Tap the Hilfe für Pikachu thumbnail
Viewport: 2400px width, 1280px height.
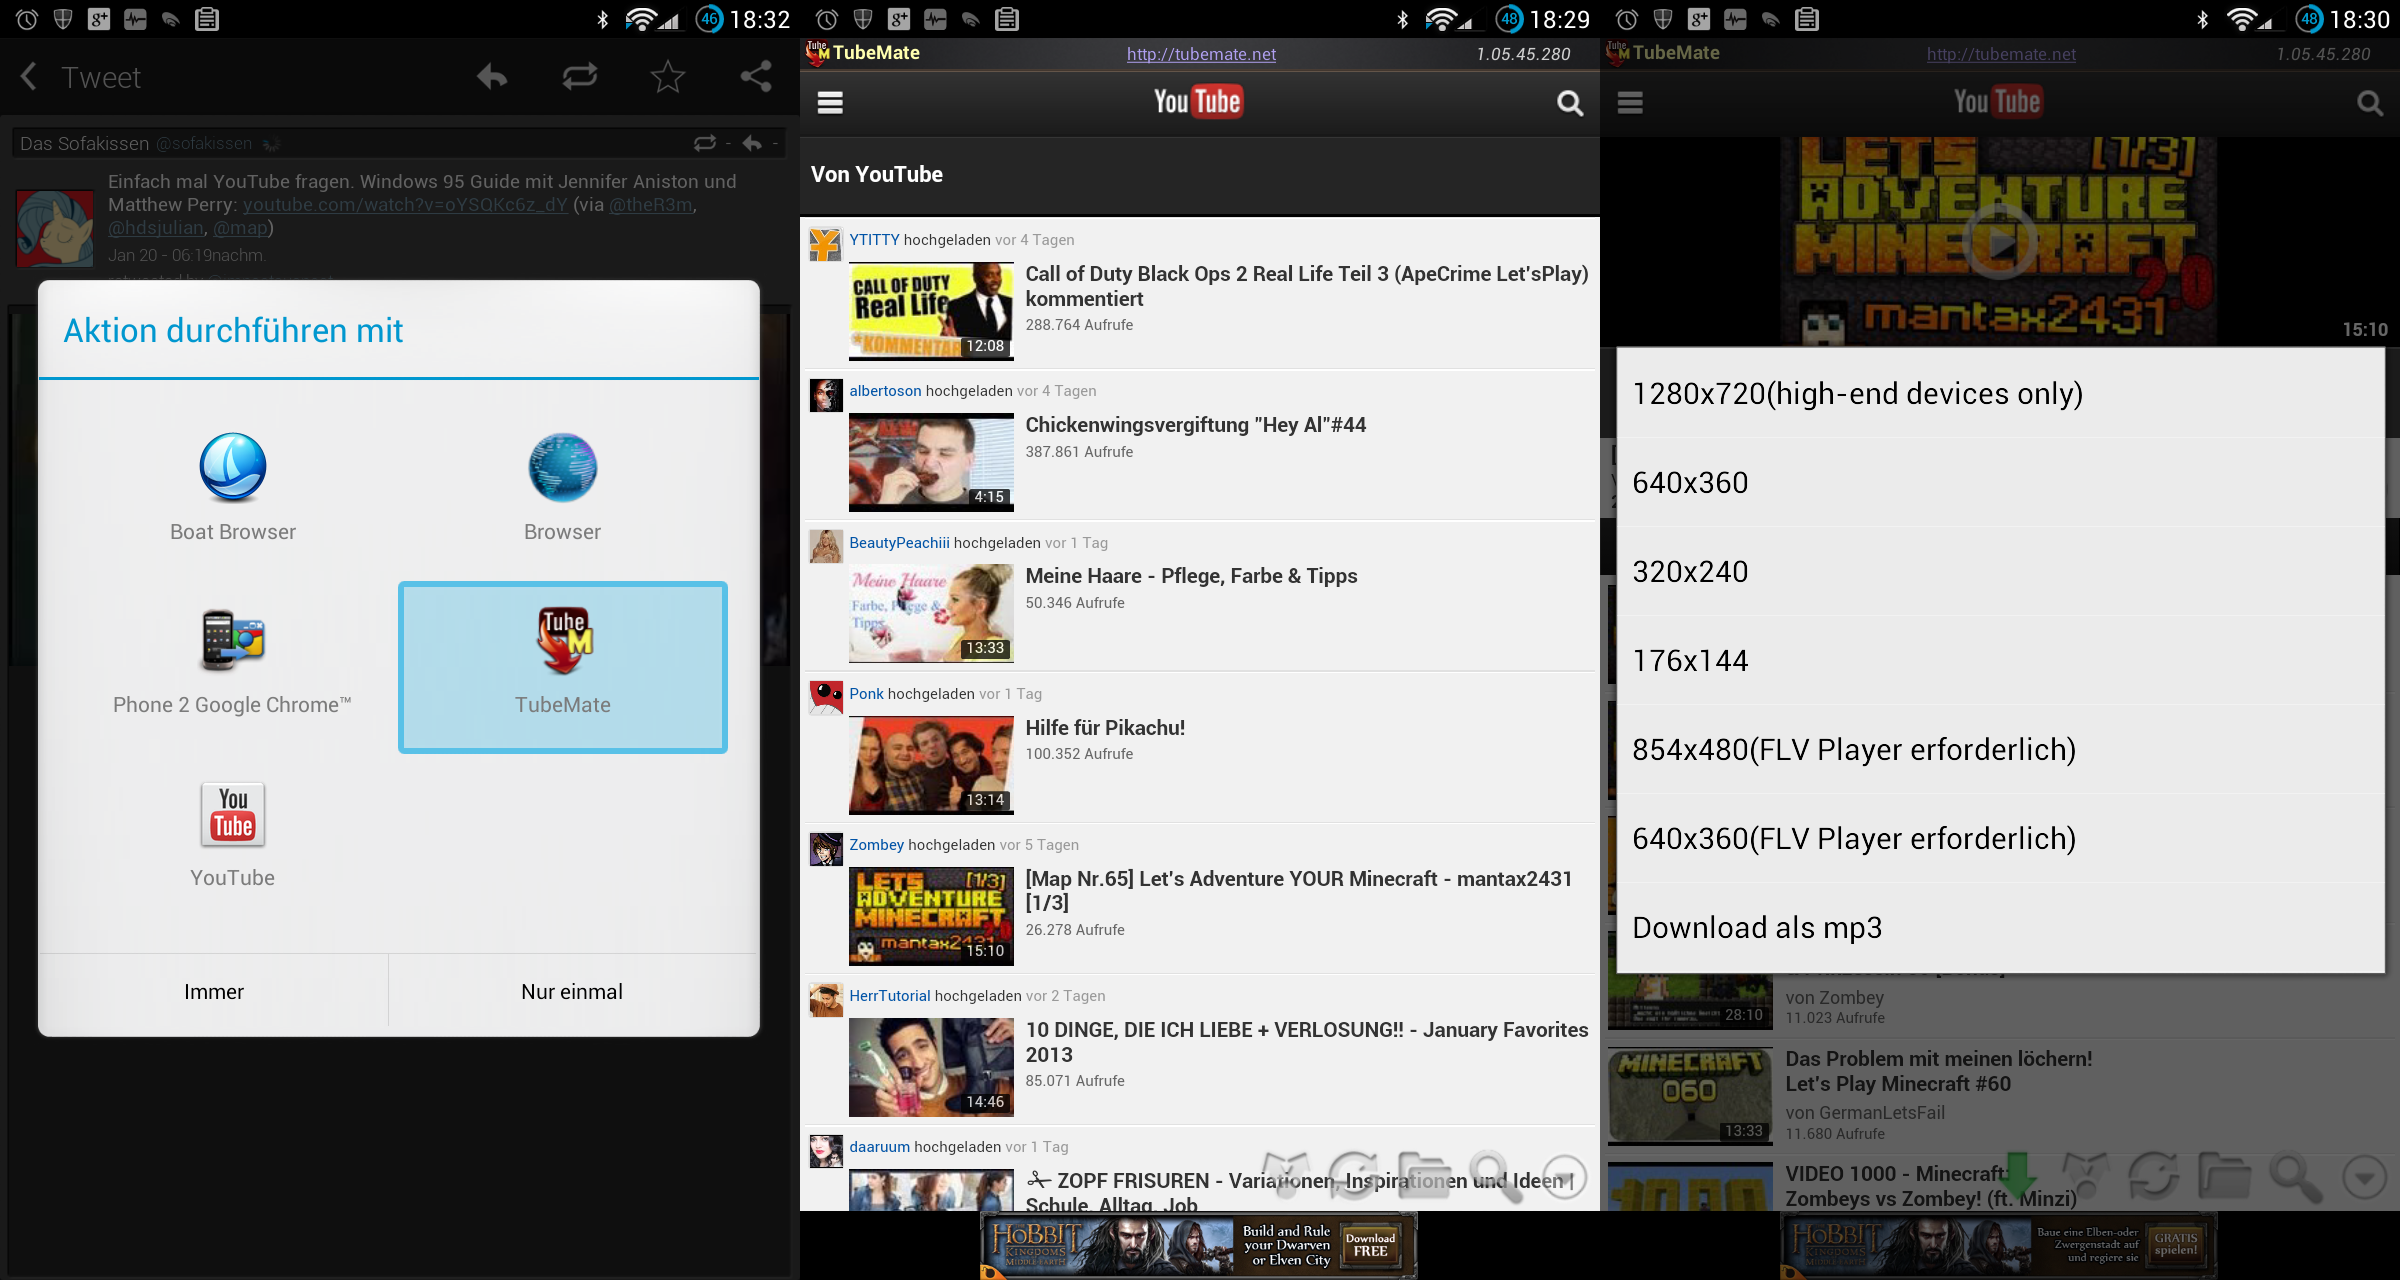coord(931,765)
